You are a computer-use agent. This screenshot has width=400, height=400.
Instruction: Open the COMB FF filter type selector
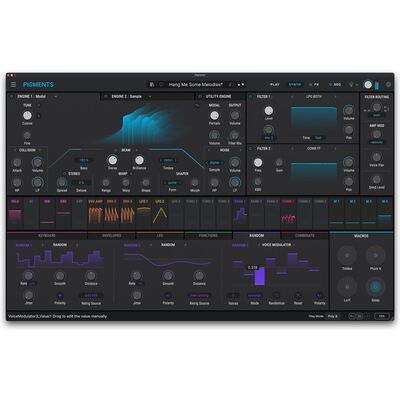314,148
